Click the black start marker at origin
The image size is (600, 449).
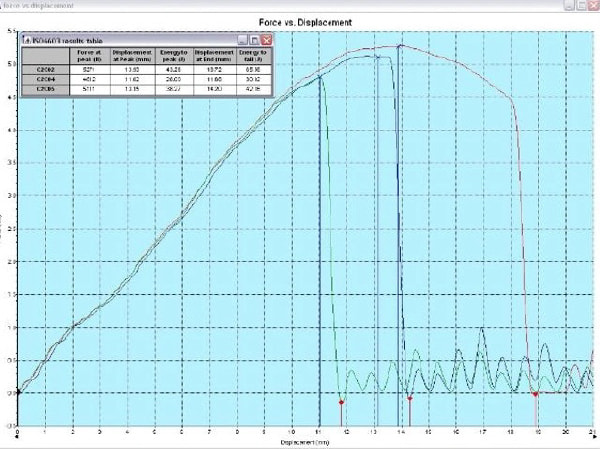17,392
